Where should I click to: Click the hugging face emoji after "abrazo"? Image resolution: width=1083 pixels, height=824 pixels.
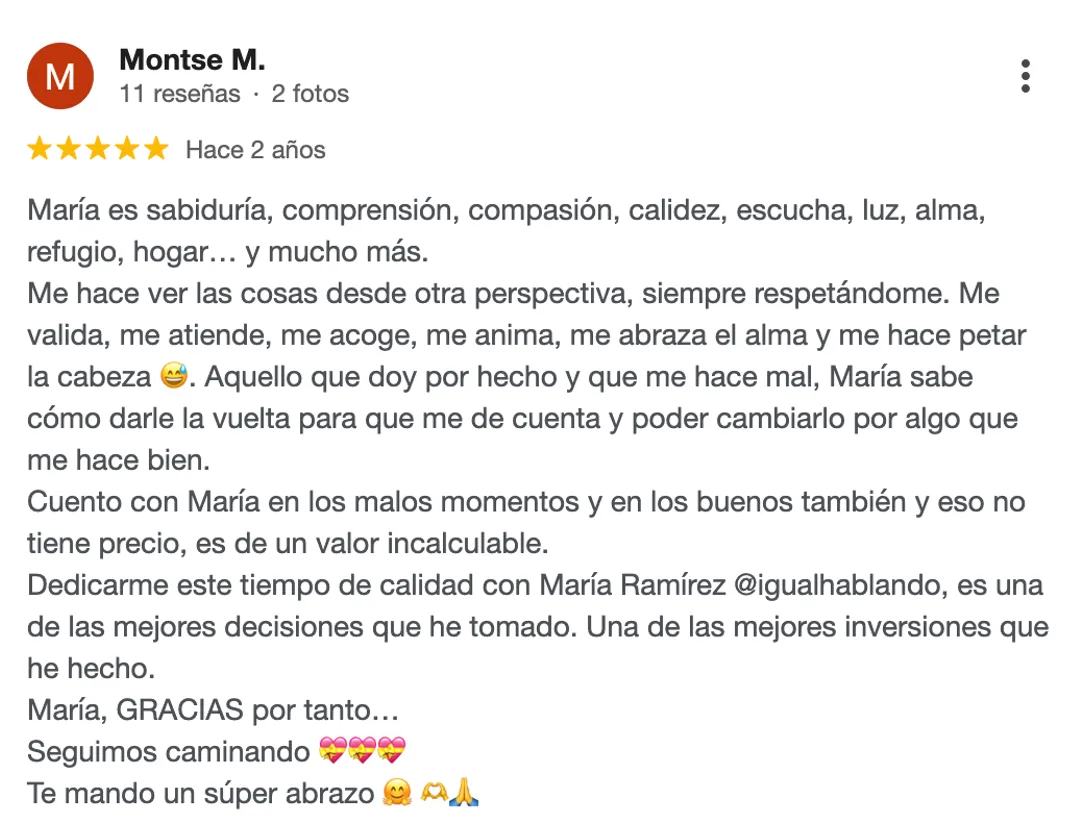396,792
